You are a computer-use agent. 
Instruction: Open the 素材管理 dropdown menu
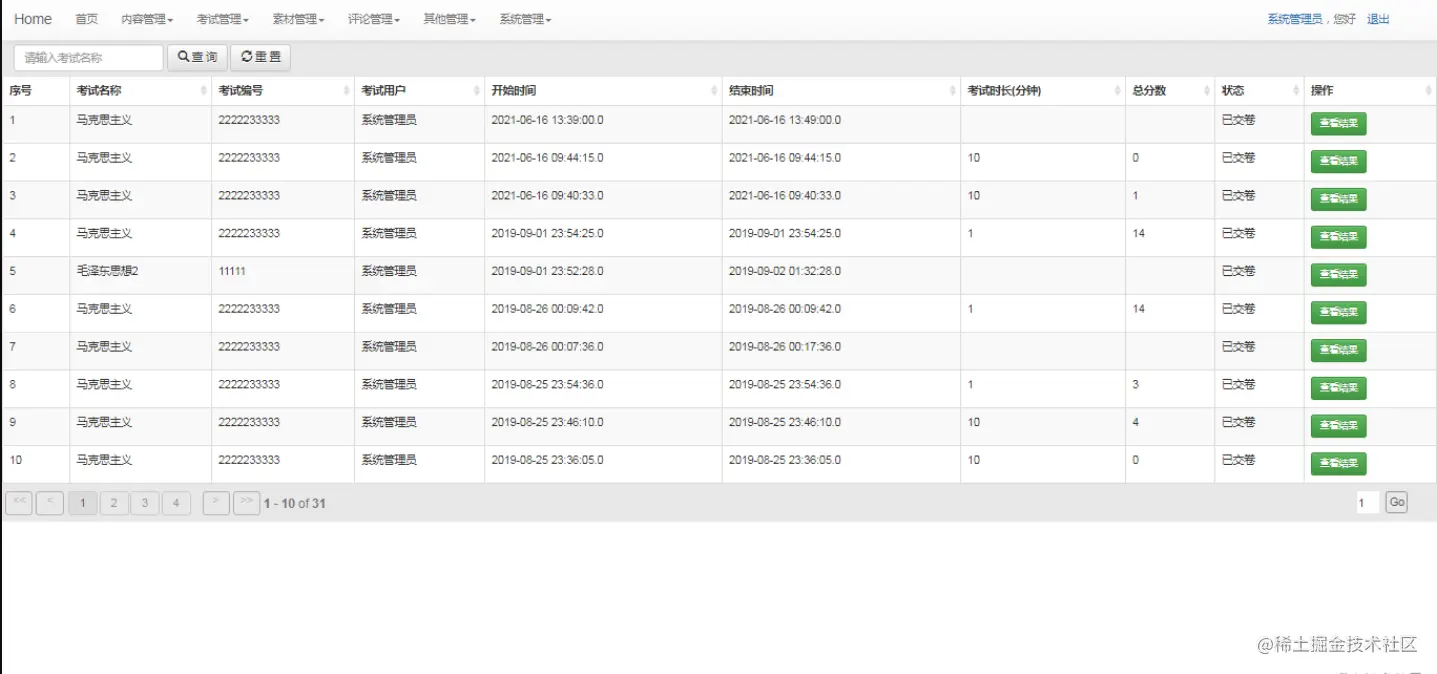click(x=298, y=19)
